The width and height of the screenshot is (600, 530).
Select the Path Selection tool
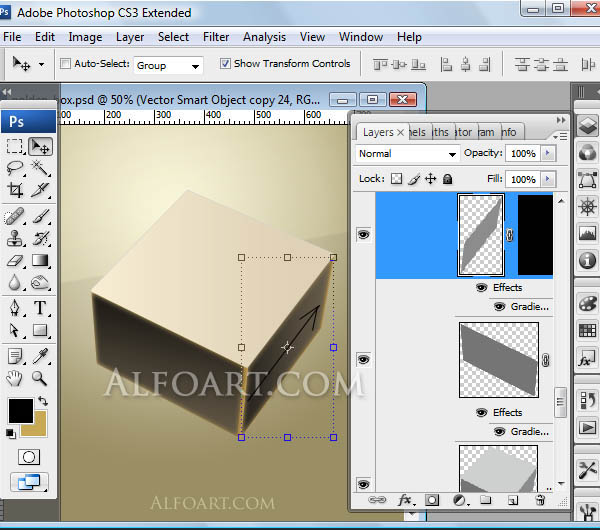[15, 330]
